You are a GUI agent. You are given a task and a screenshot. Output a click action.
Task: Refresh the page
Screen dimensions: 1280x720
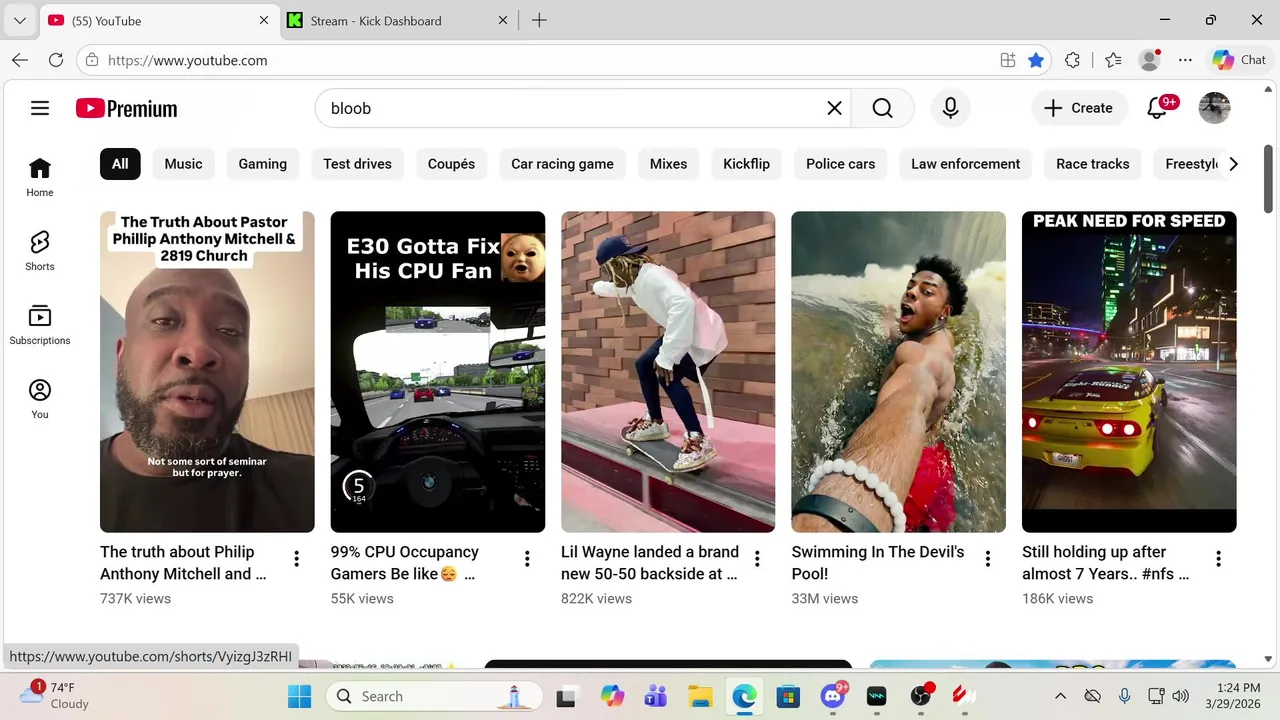(x=56, y=60)
